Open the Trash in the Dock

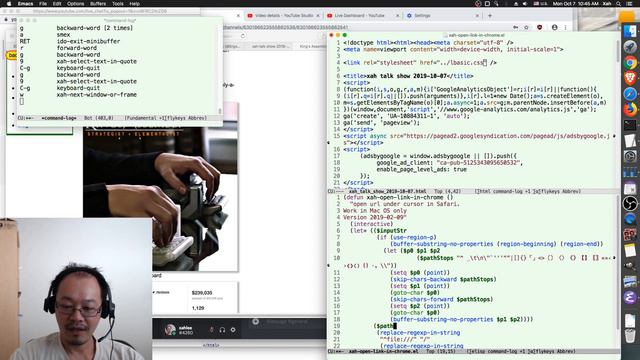(630, 336)
